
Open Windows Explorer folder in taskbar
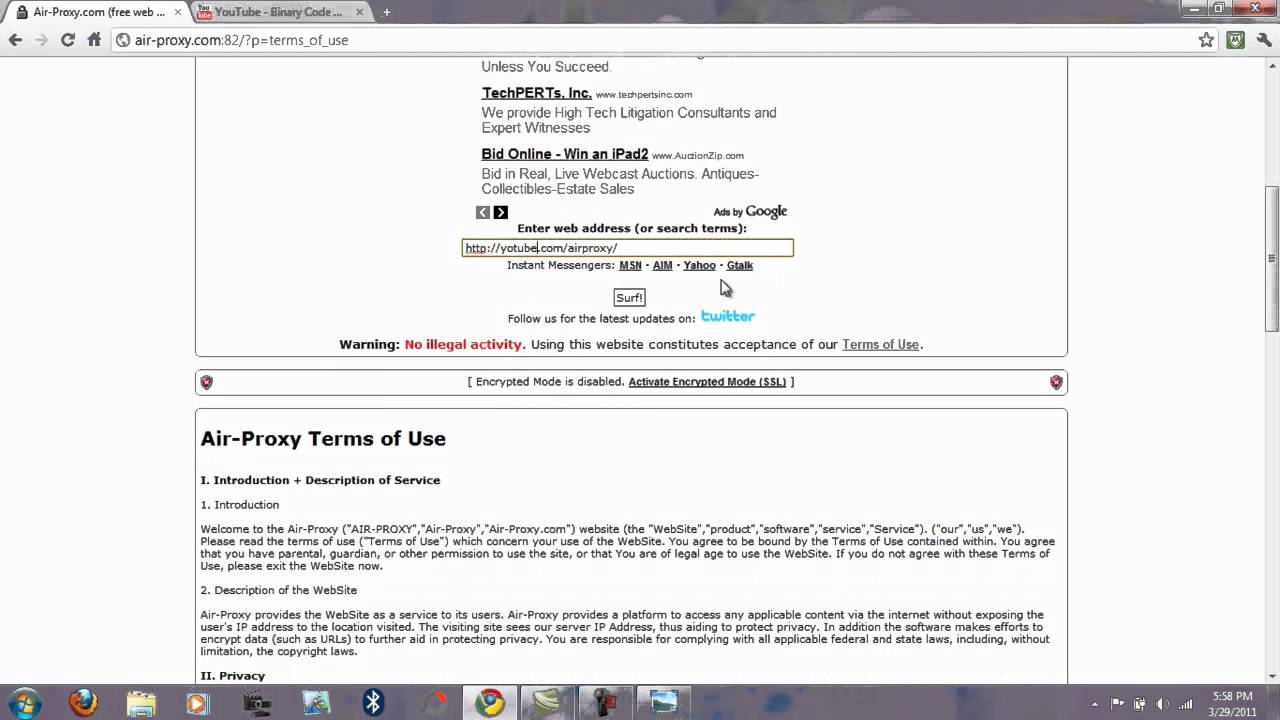[x=141, y=702]
